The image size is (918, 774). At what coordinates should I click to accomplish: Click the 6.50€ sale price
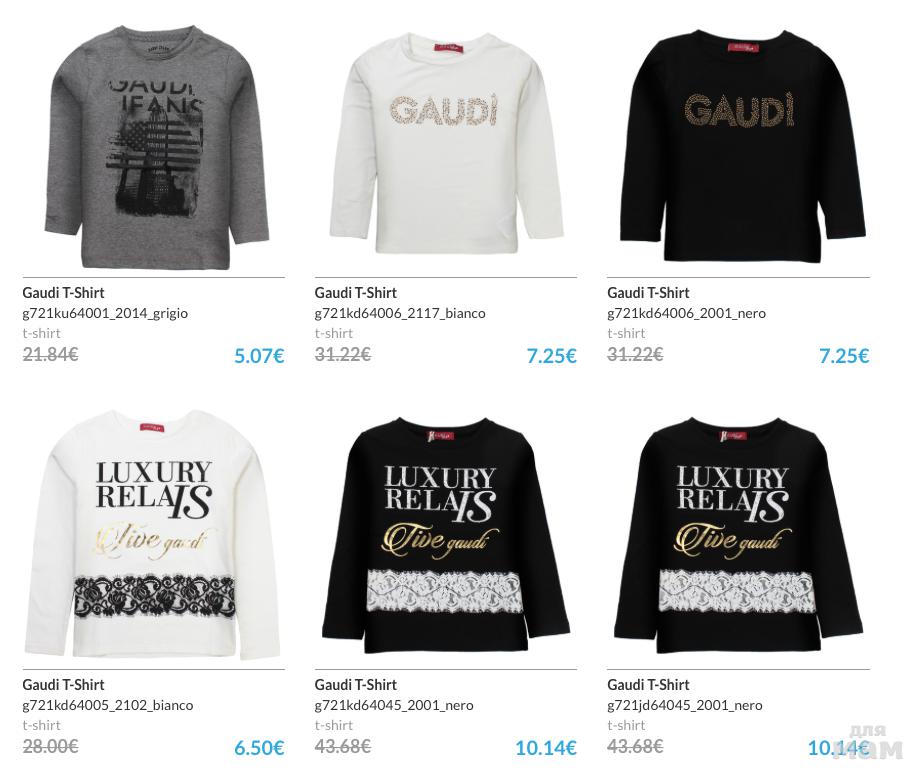[259, 748]
